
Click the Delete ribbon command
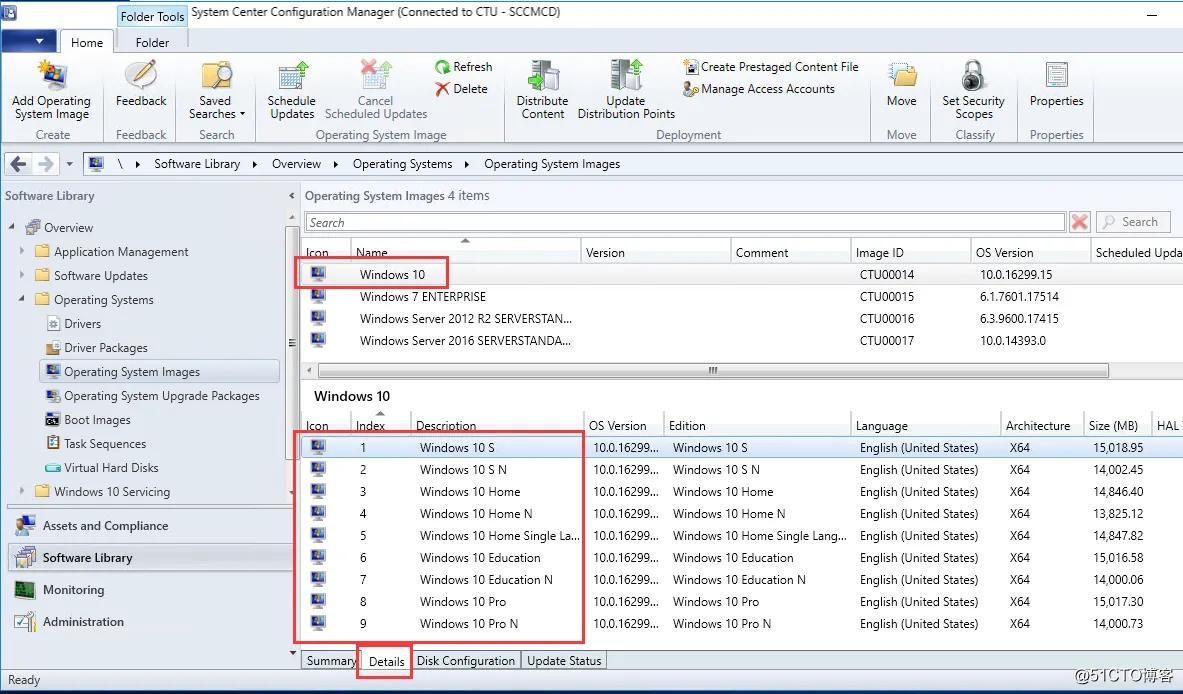point(462,89)
